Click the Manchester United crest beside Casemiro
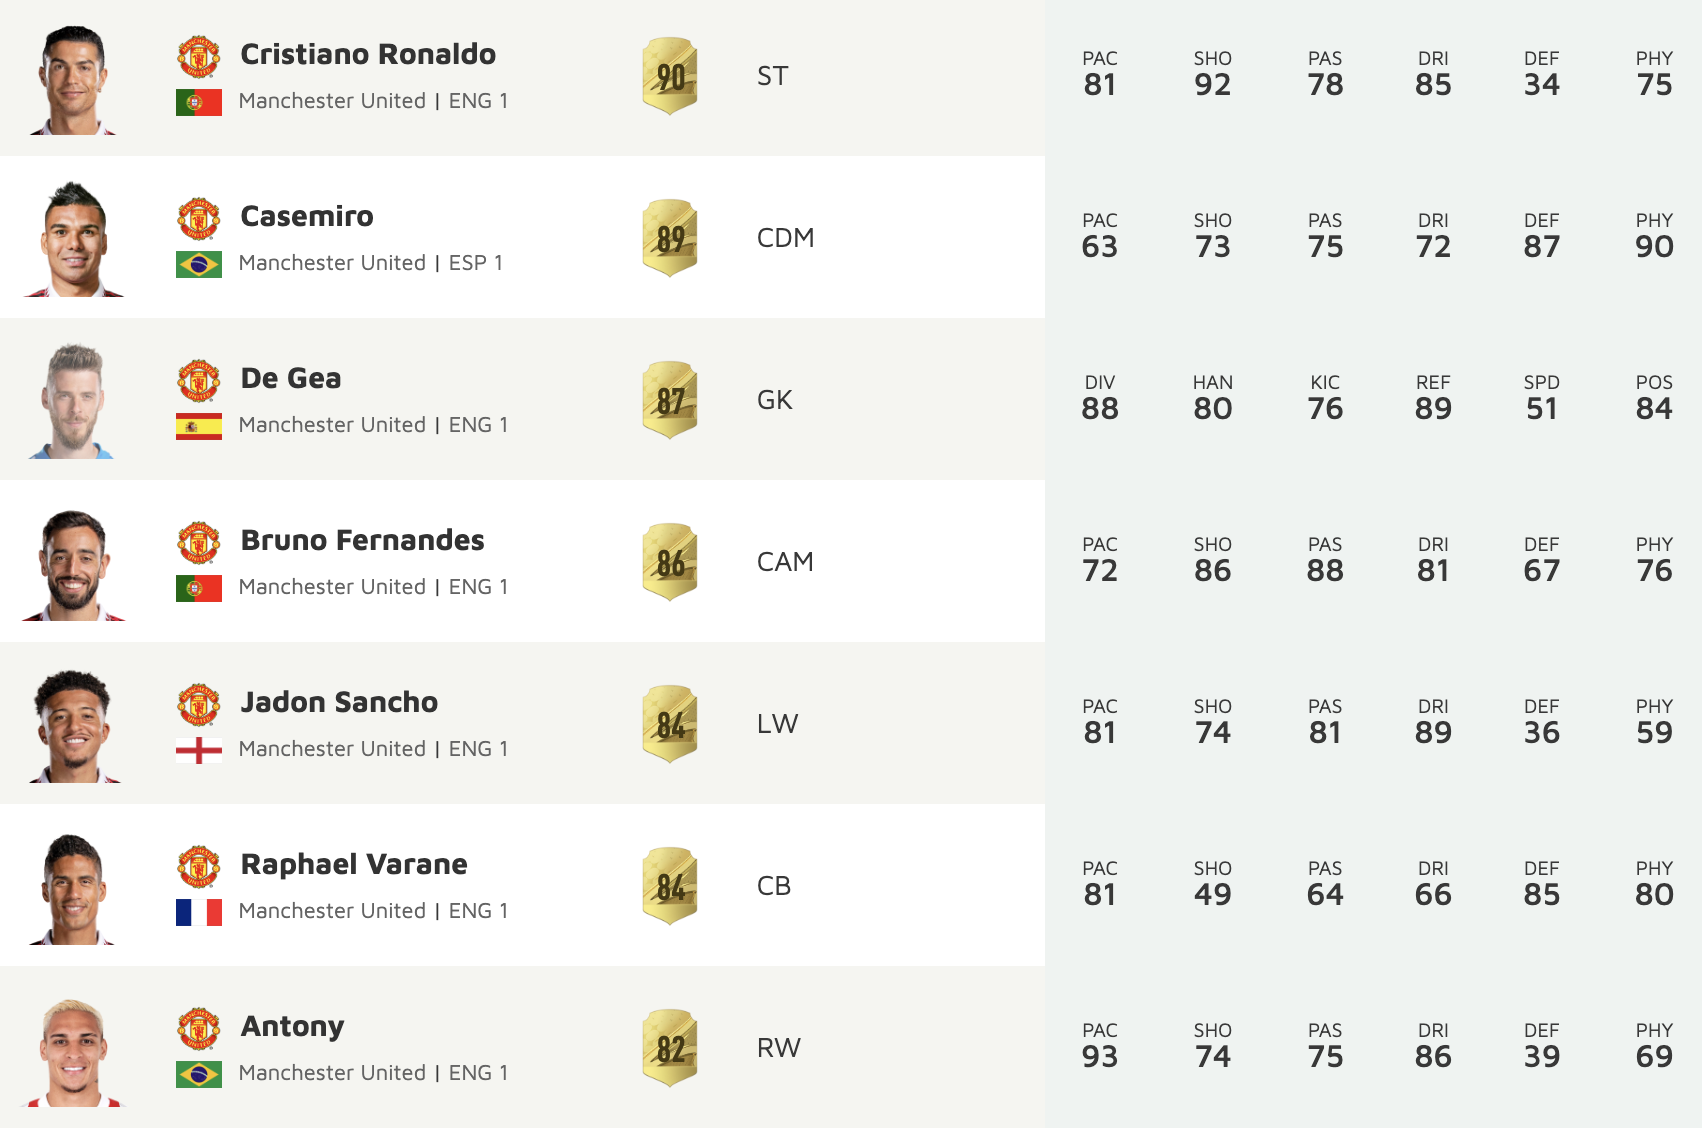Image resolution: width=1702 pixels, height=1128 pixels. [199, 219]
